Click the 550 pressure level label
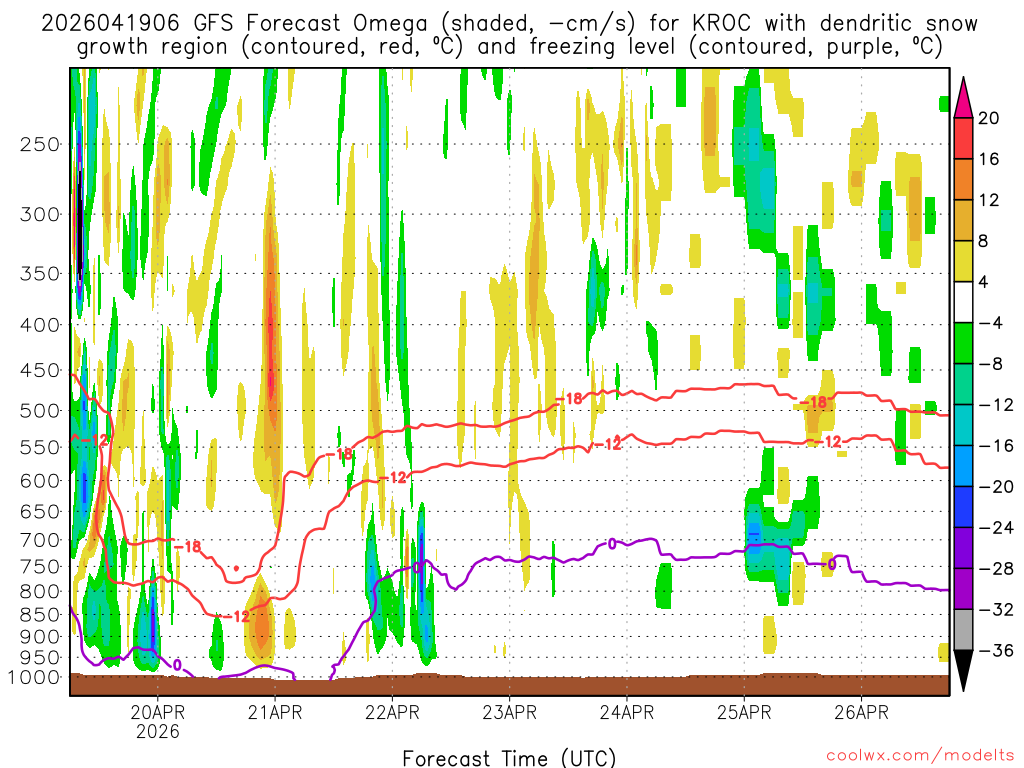 [40, 447]
